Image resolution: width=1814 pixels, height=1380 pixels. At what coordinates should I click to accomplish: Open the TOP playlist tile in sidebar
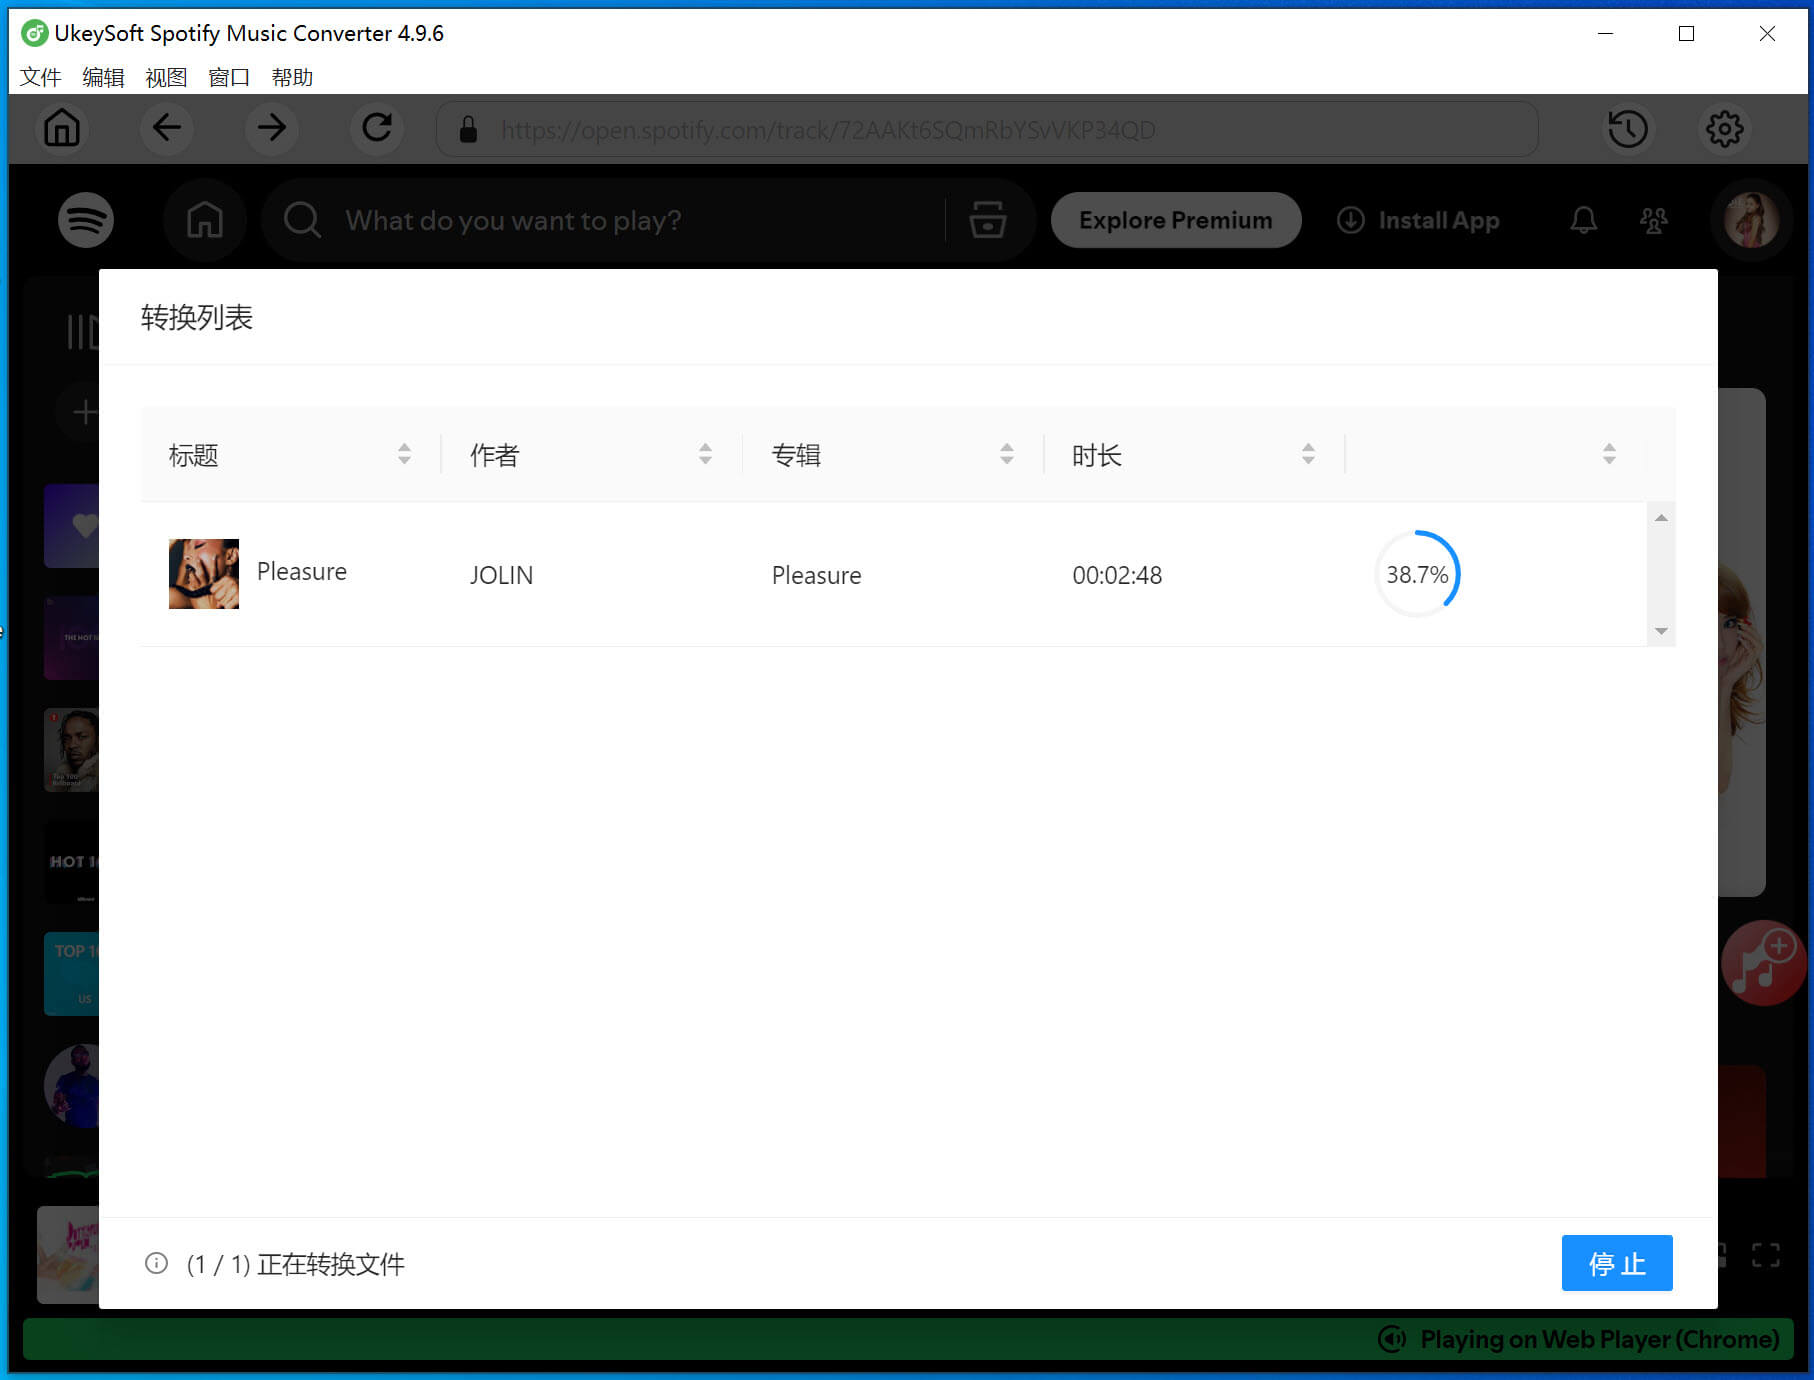click(x=72, y=974)
